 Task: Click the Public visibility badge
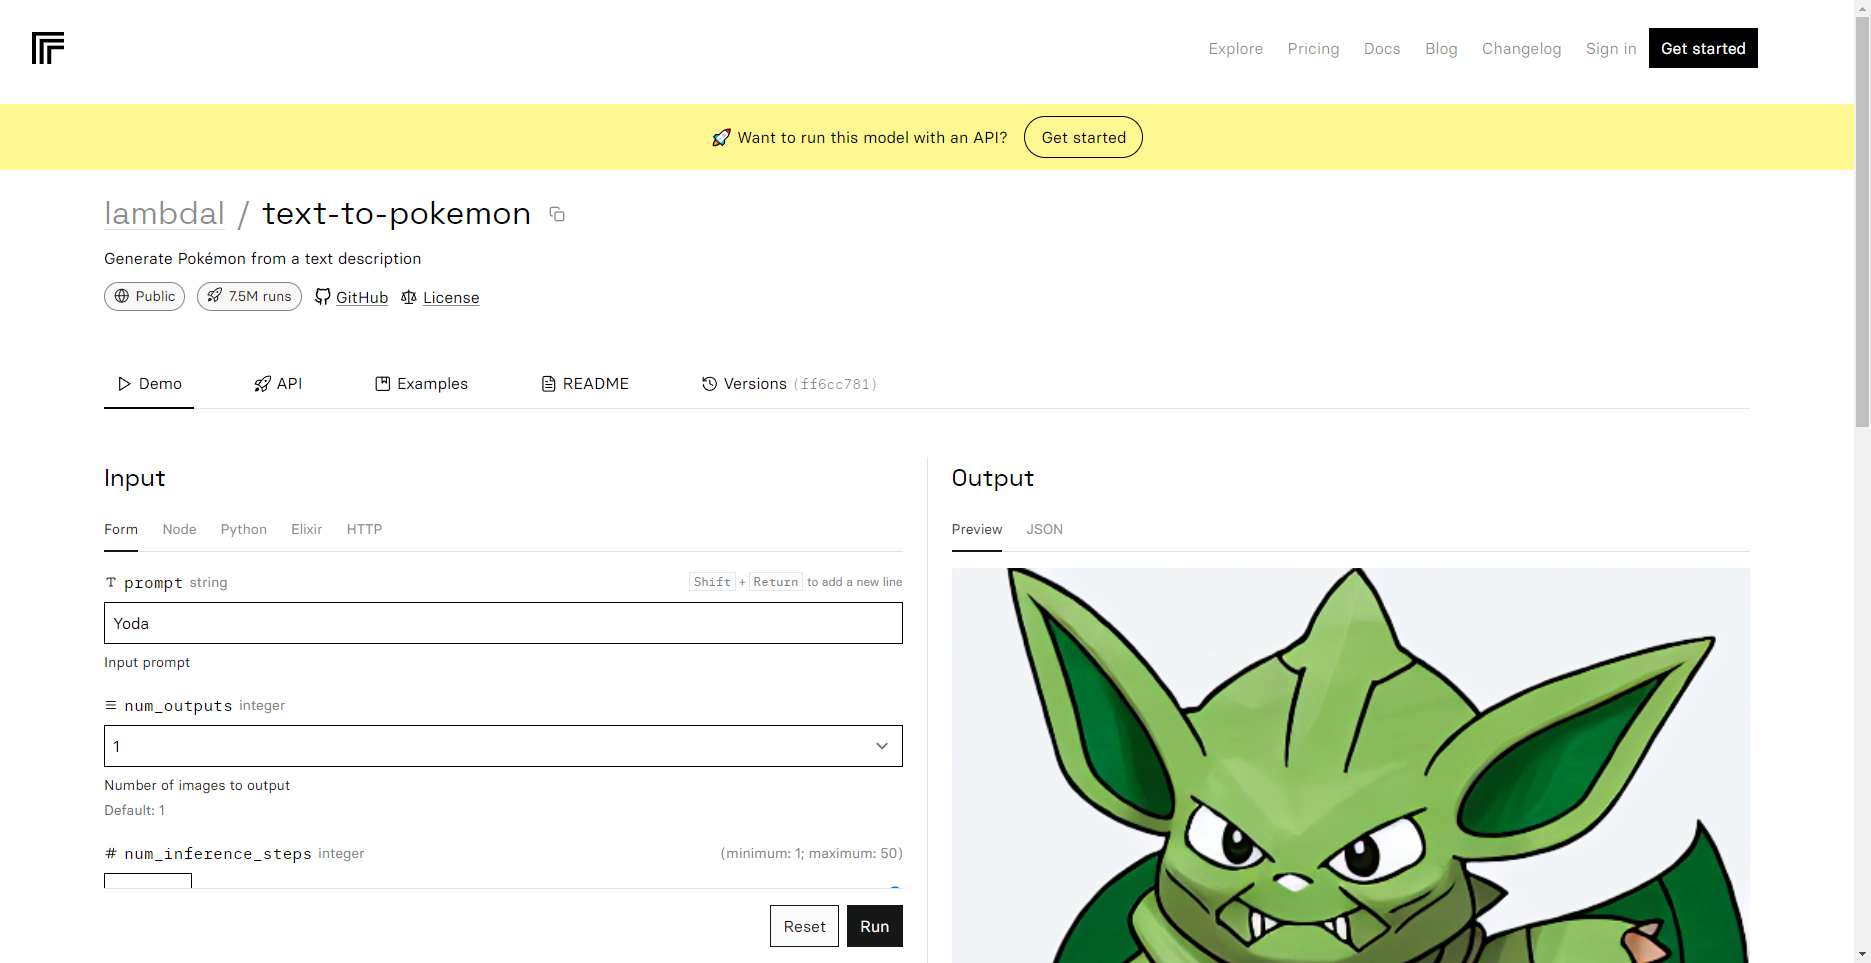[x=144, y=296]
